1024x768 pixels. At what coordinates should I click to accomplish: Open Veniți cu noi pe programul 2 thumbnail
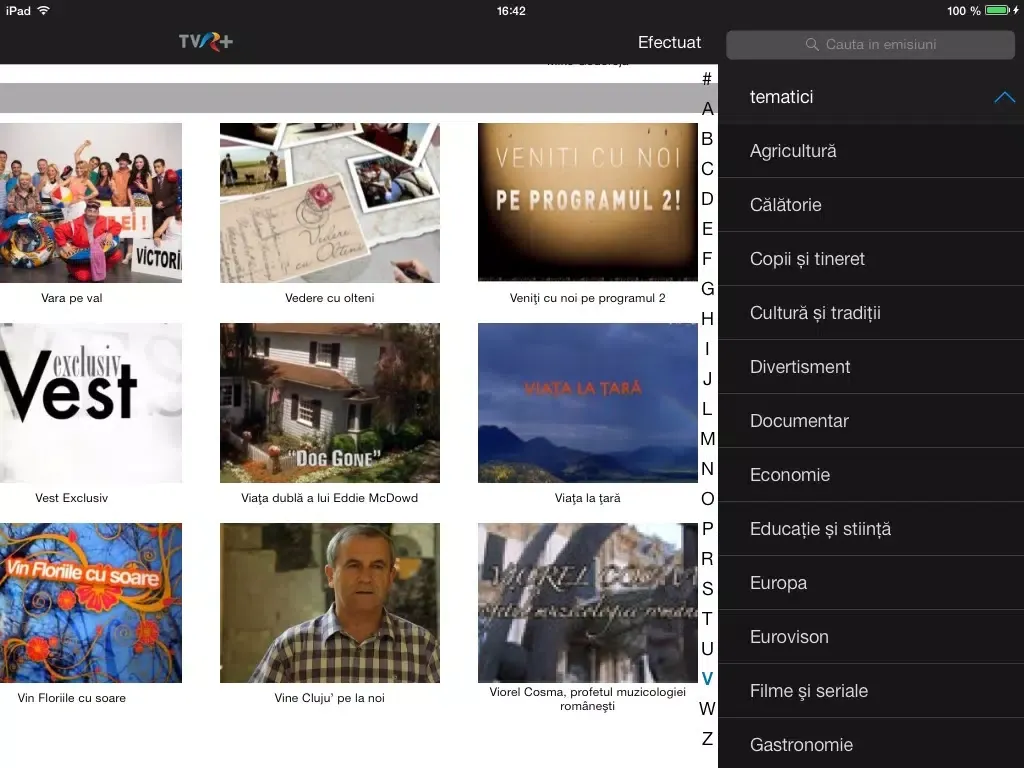(x=588, y=203)
